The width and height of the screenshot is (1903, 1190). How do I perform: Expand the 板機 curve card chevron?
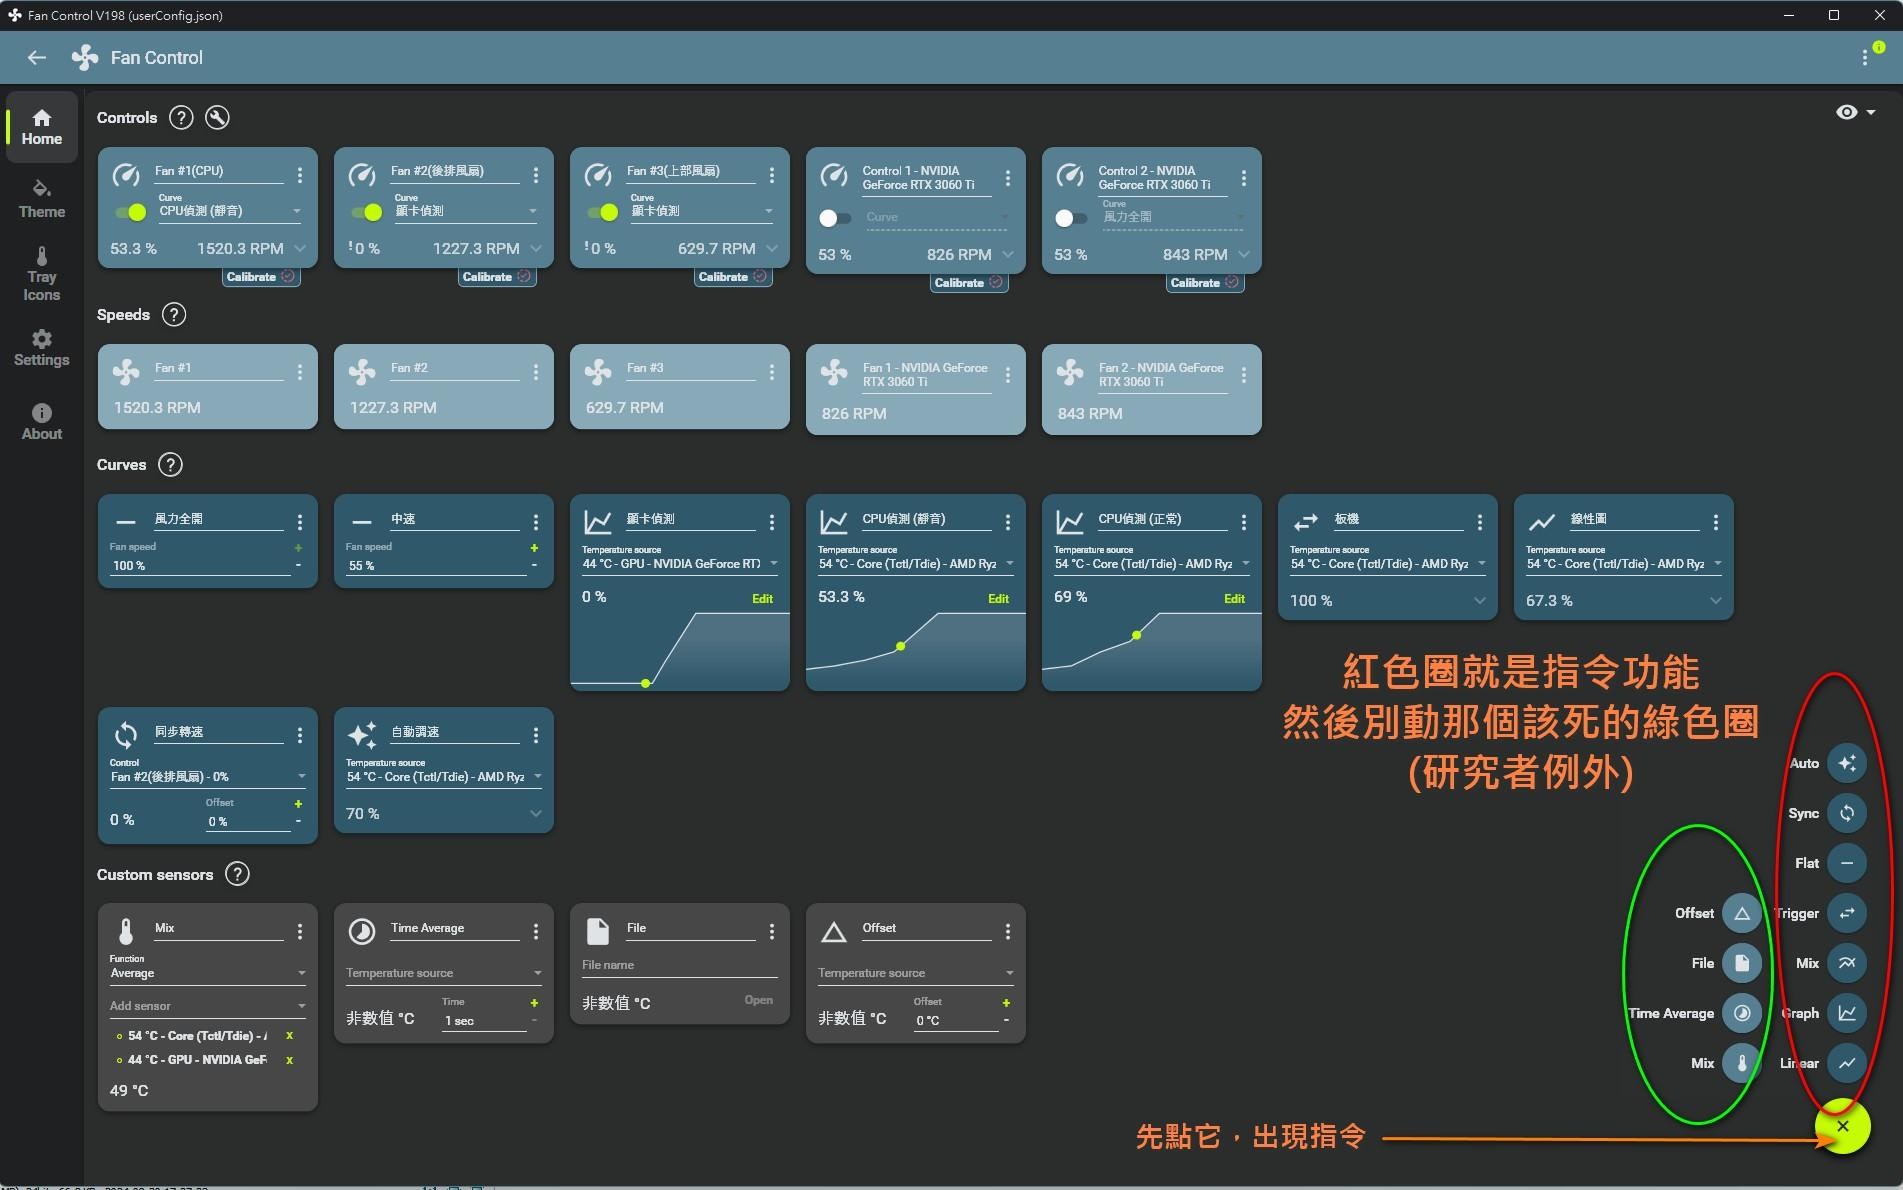click(1480, 601)
